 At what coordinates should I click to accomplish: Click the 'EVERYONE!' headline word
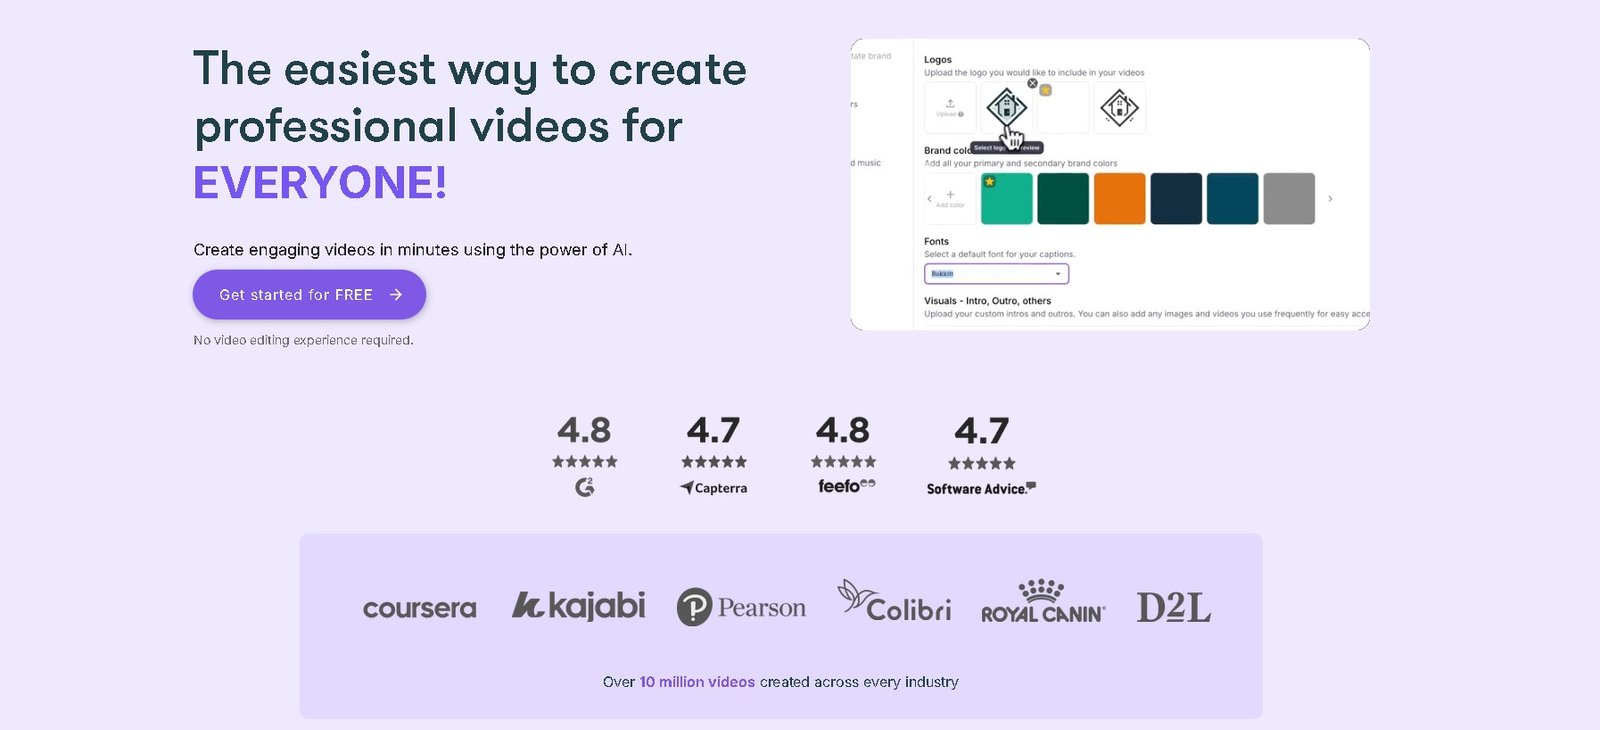(x=320, y=183)
